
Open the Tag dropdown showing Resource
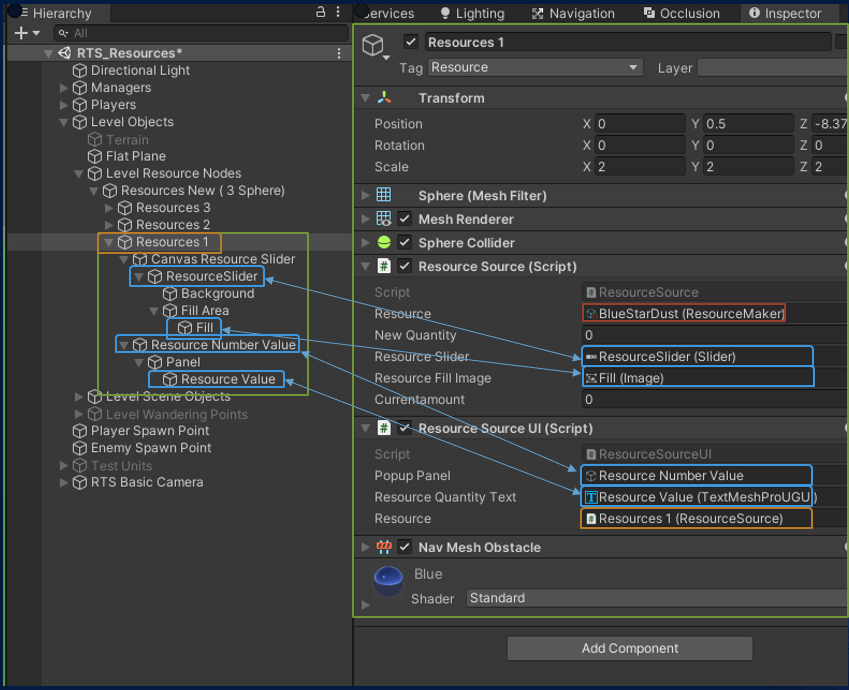(x=535, y=66)
